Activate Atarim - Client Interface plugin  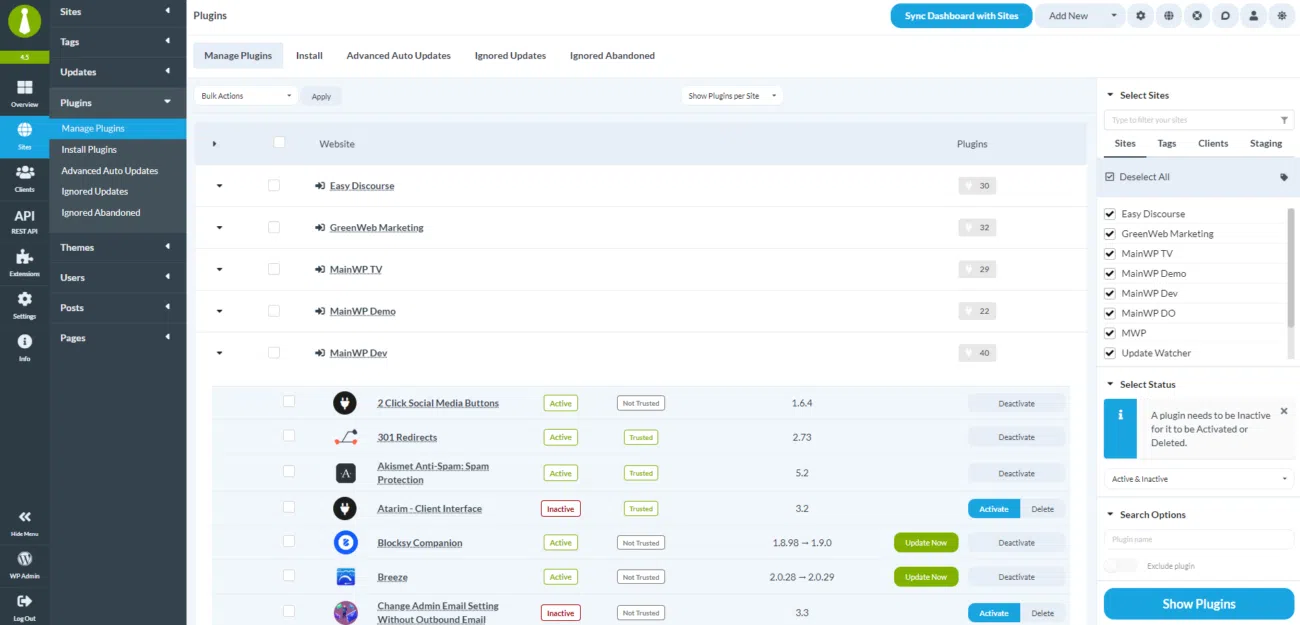994,509
